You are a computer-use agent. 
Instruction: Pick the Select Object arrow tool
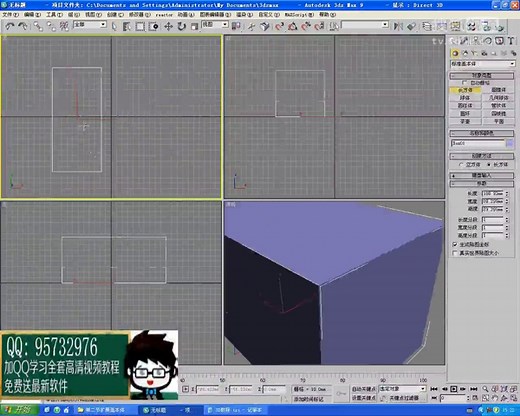pos(114,26)
